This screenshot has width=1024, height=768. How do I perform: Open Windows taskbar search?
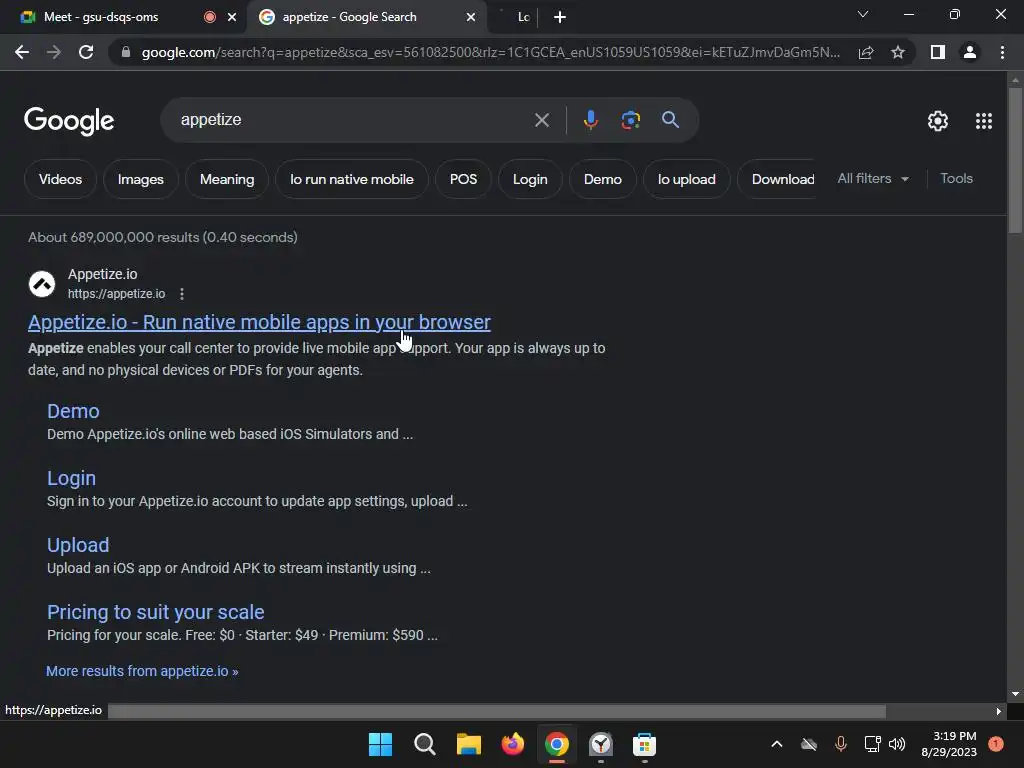coord(424,744)
